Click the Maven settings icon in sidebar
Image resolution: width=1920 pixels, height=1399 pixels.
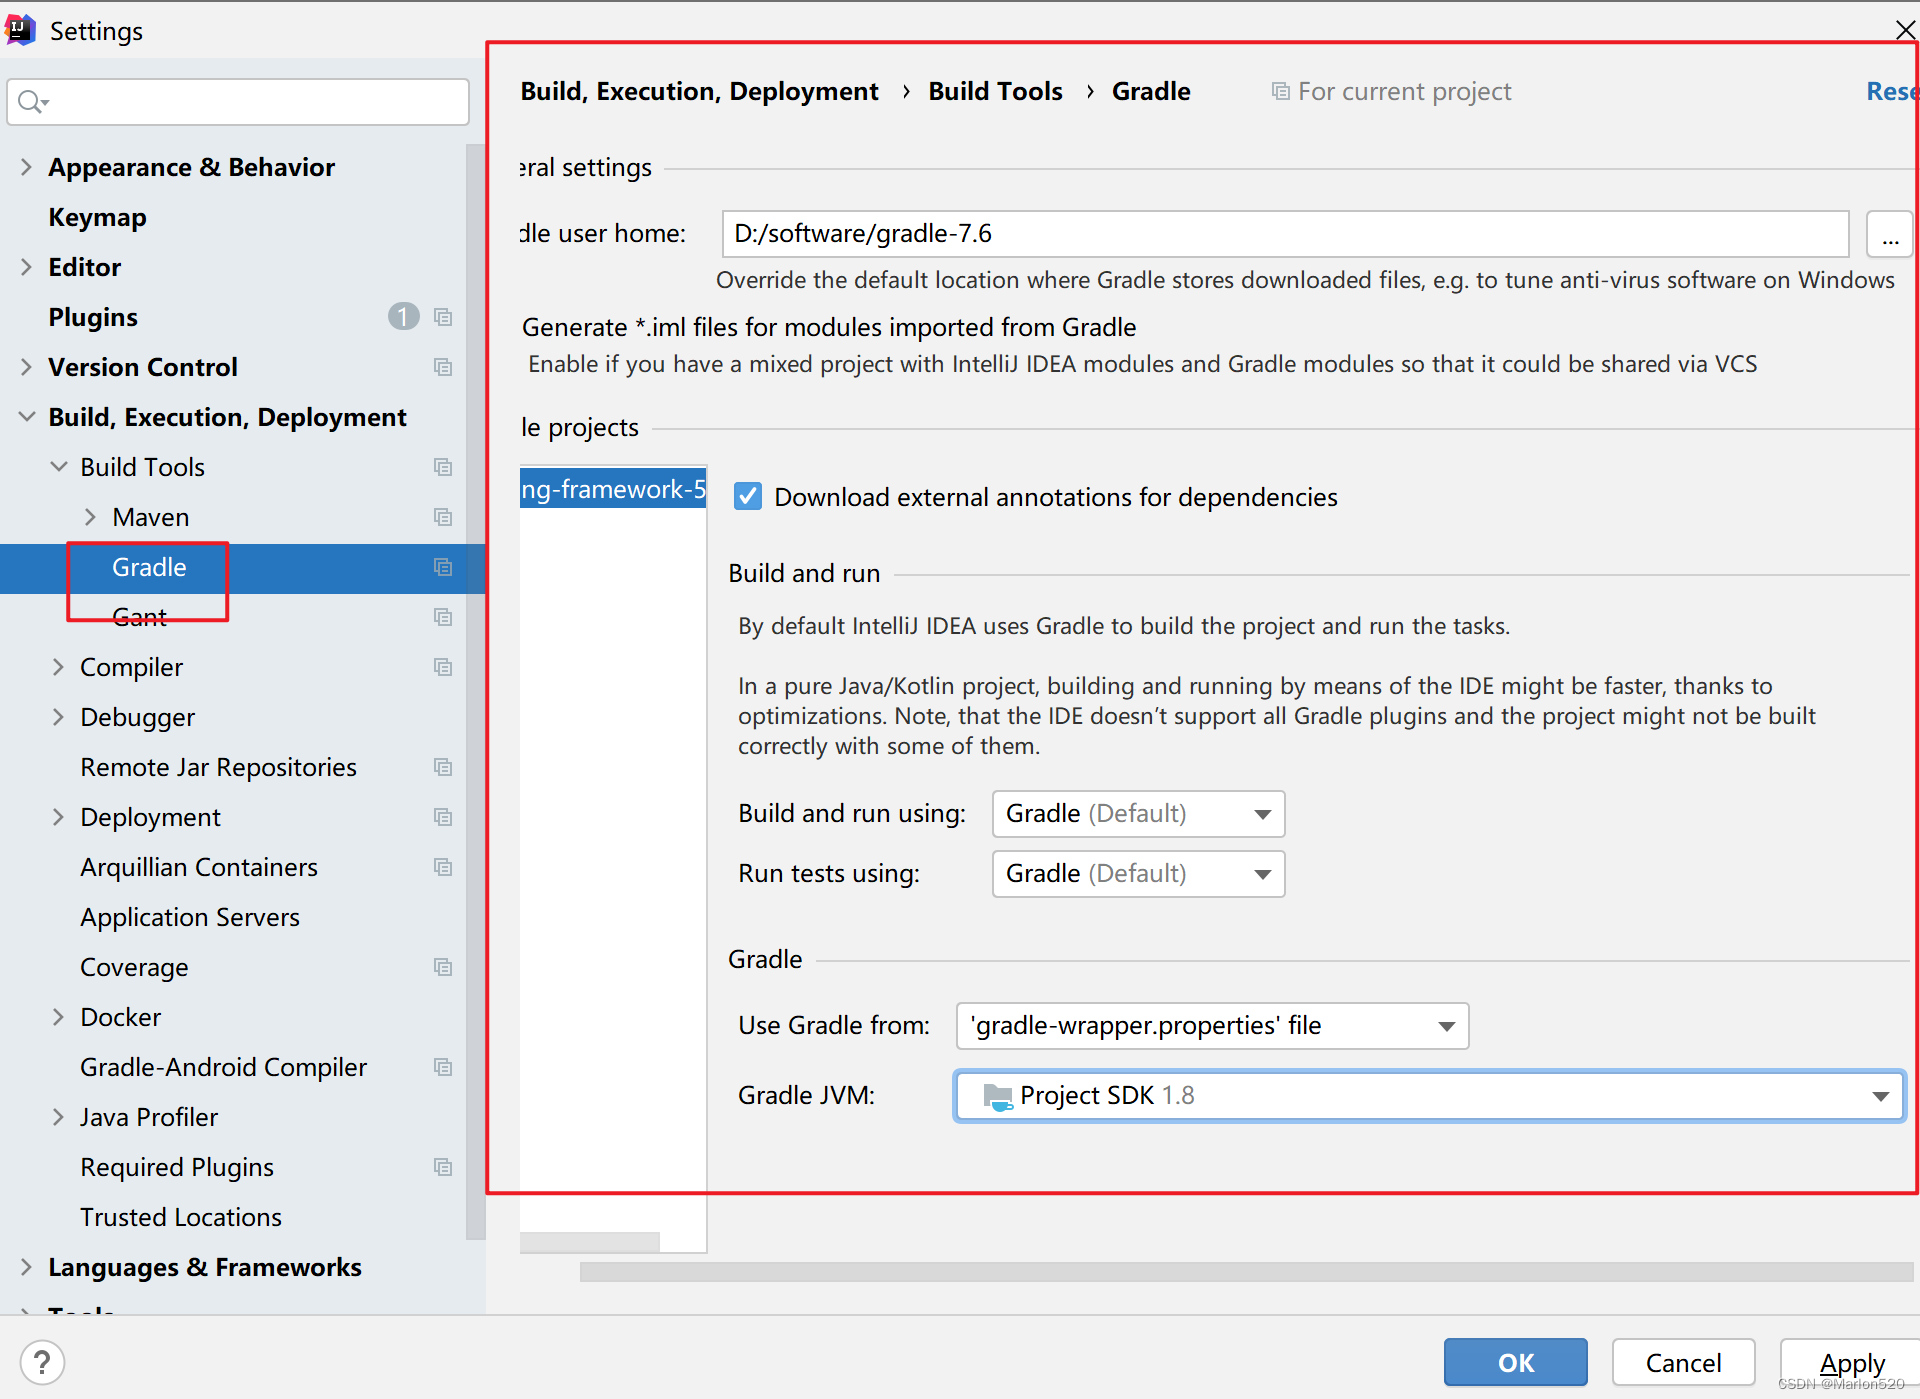[x=443, y=516]
